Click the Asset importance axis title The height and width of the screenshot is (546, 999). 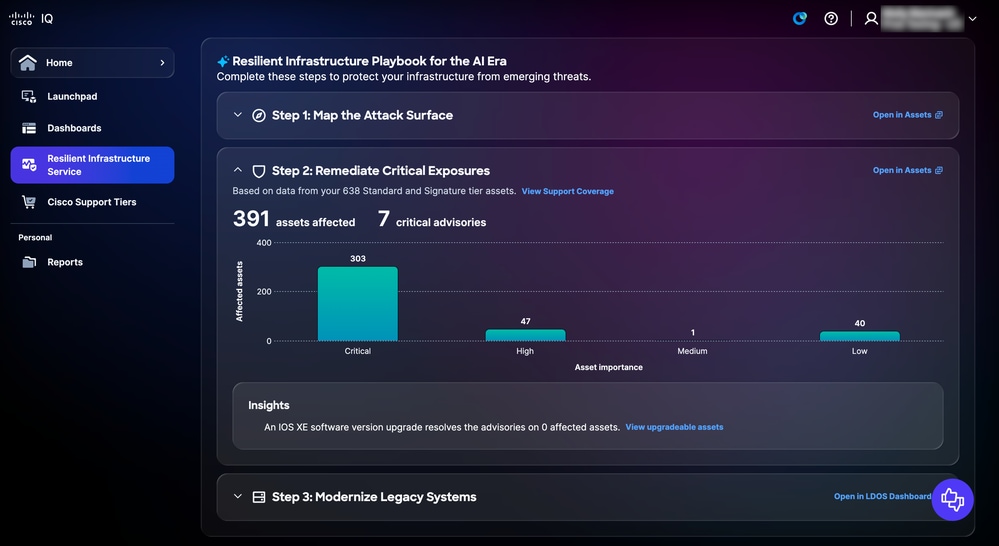point(608,367)
